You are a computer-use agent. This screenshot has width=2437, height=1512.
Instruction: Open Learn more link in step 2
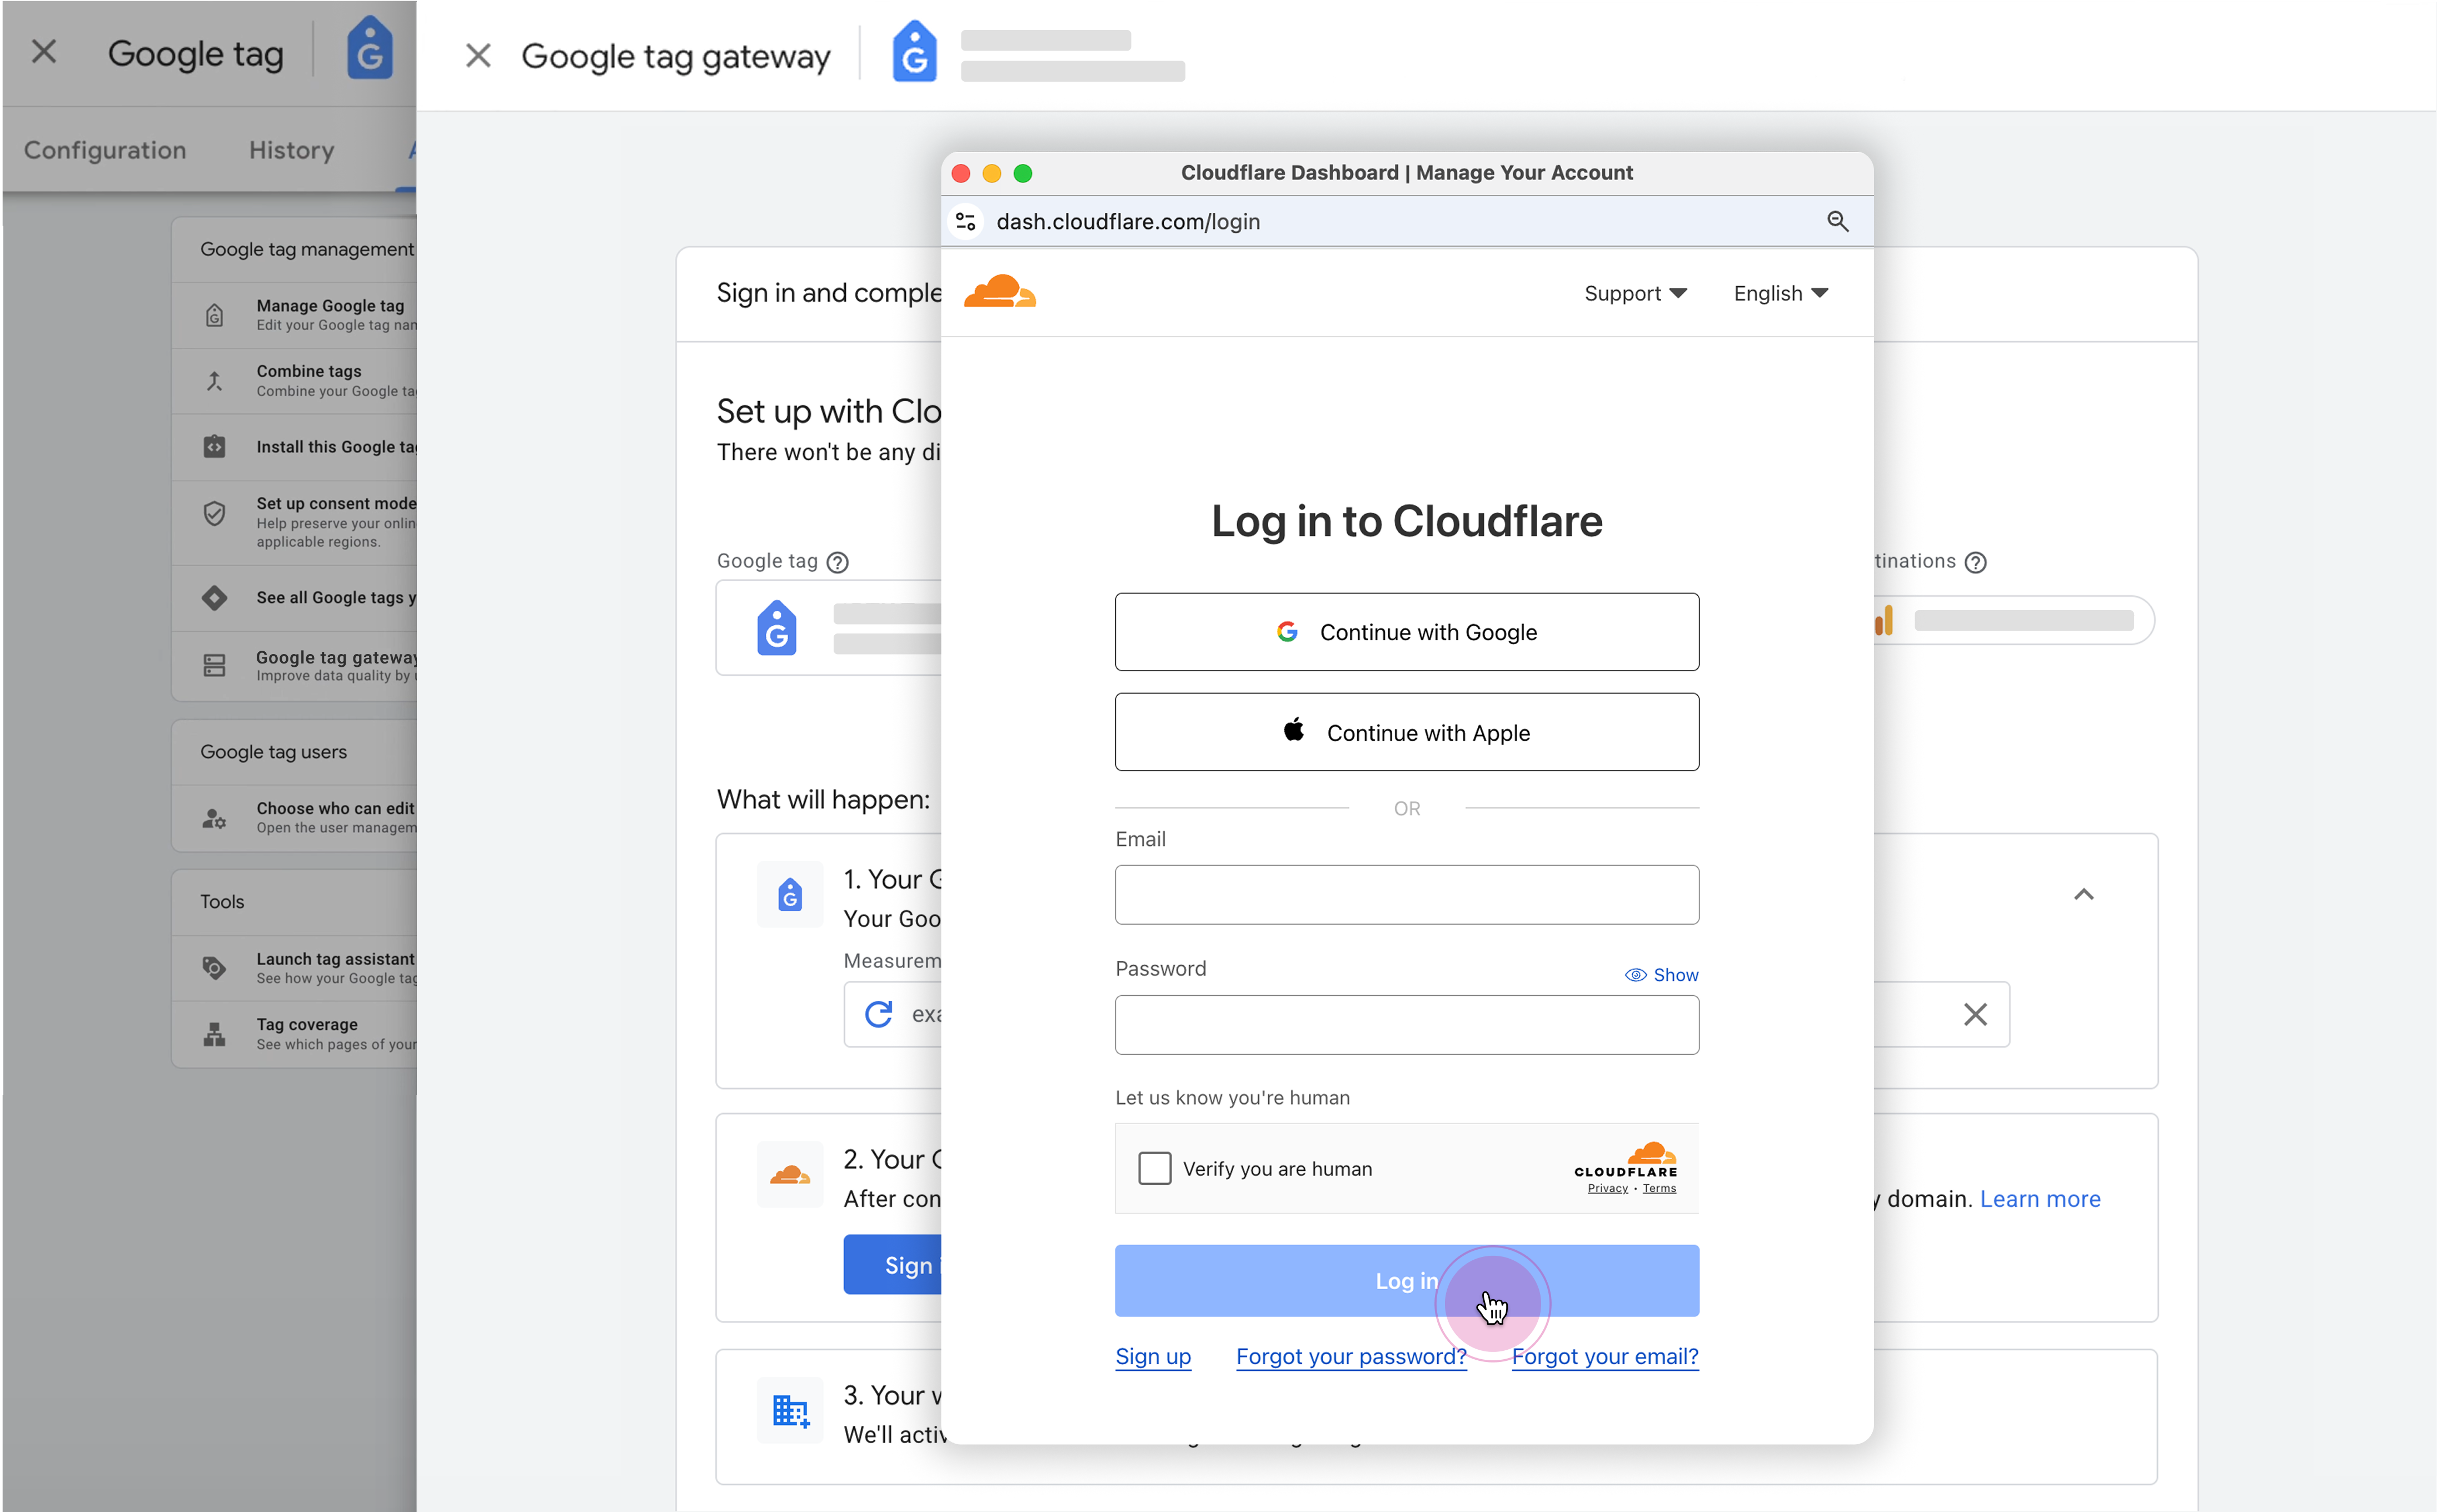point(2039,1198)
